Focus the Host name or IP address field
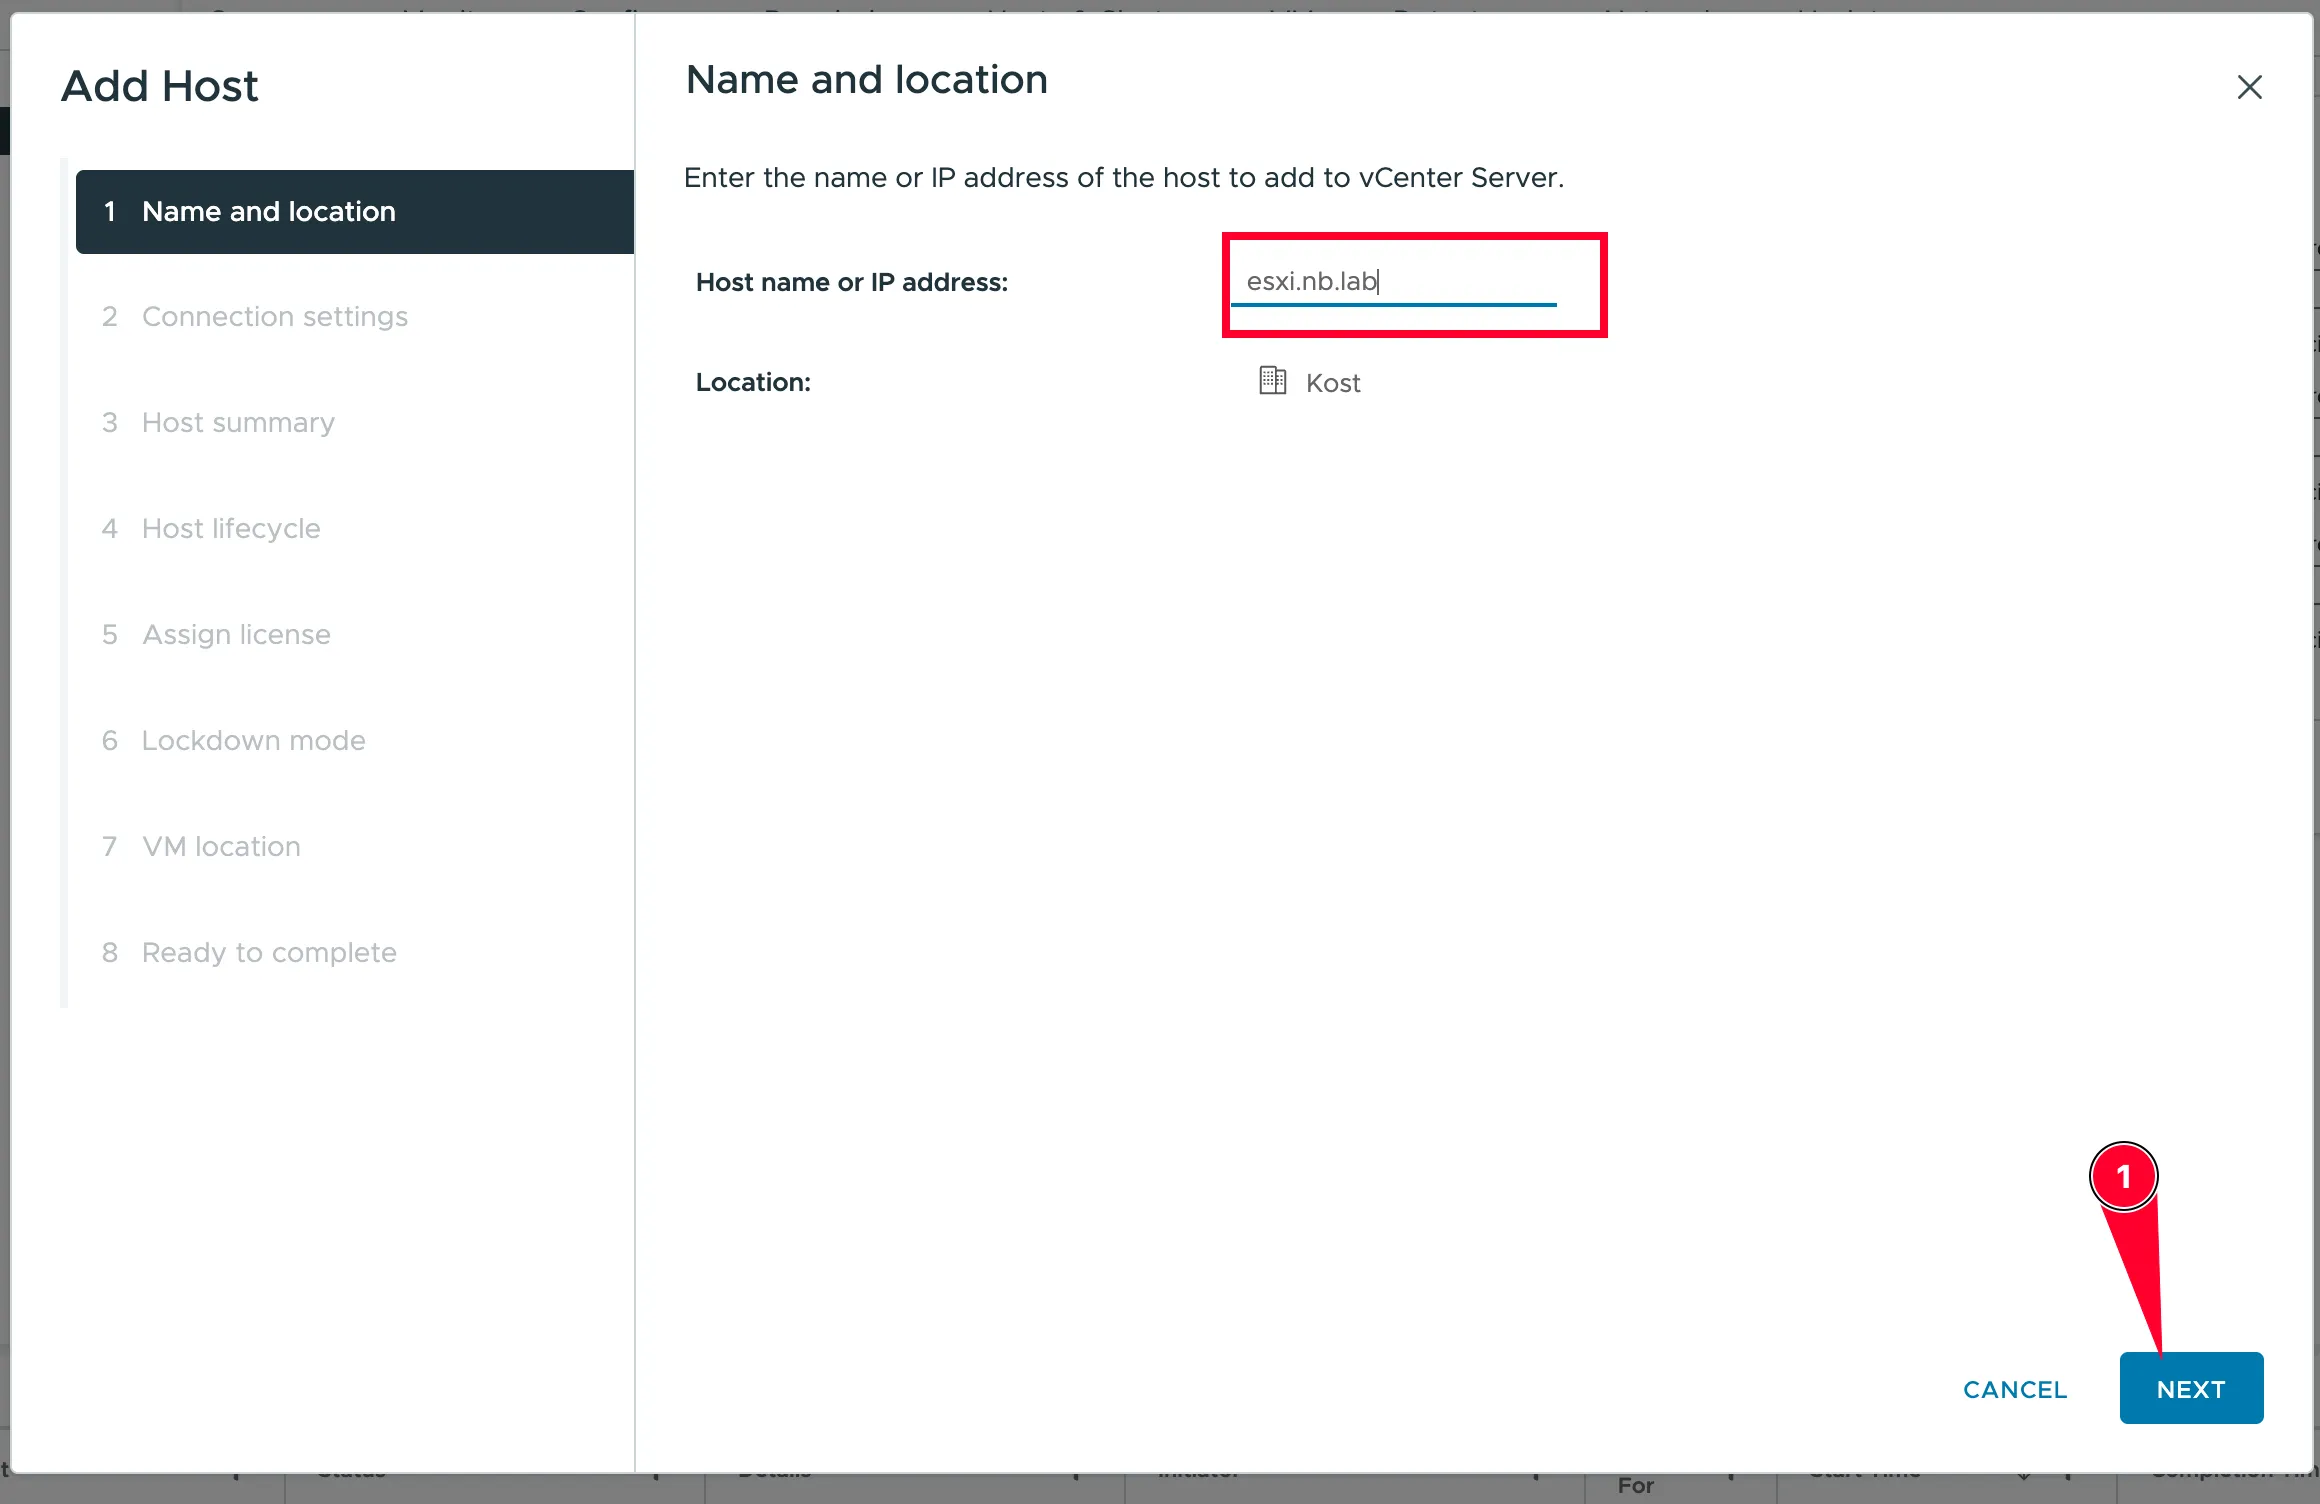 tap(1393, 282)
